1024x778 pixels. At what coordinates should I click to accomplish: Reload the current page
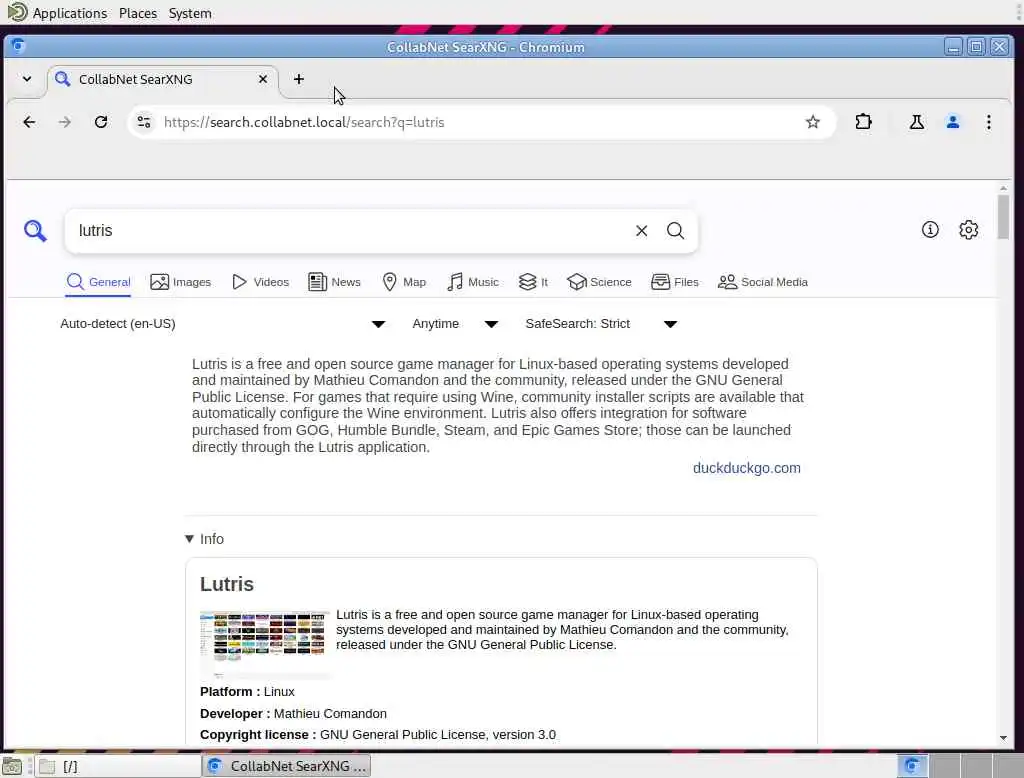click(x=101, y=122)
